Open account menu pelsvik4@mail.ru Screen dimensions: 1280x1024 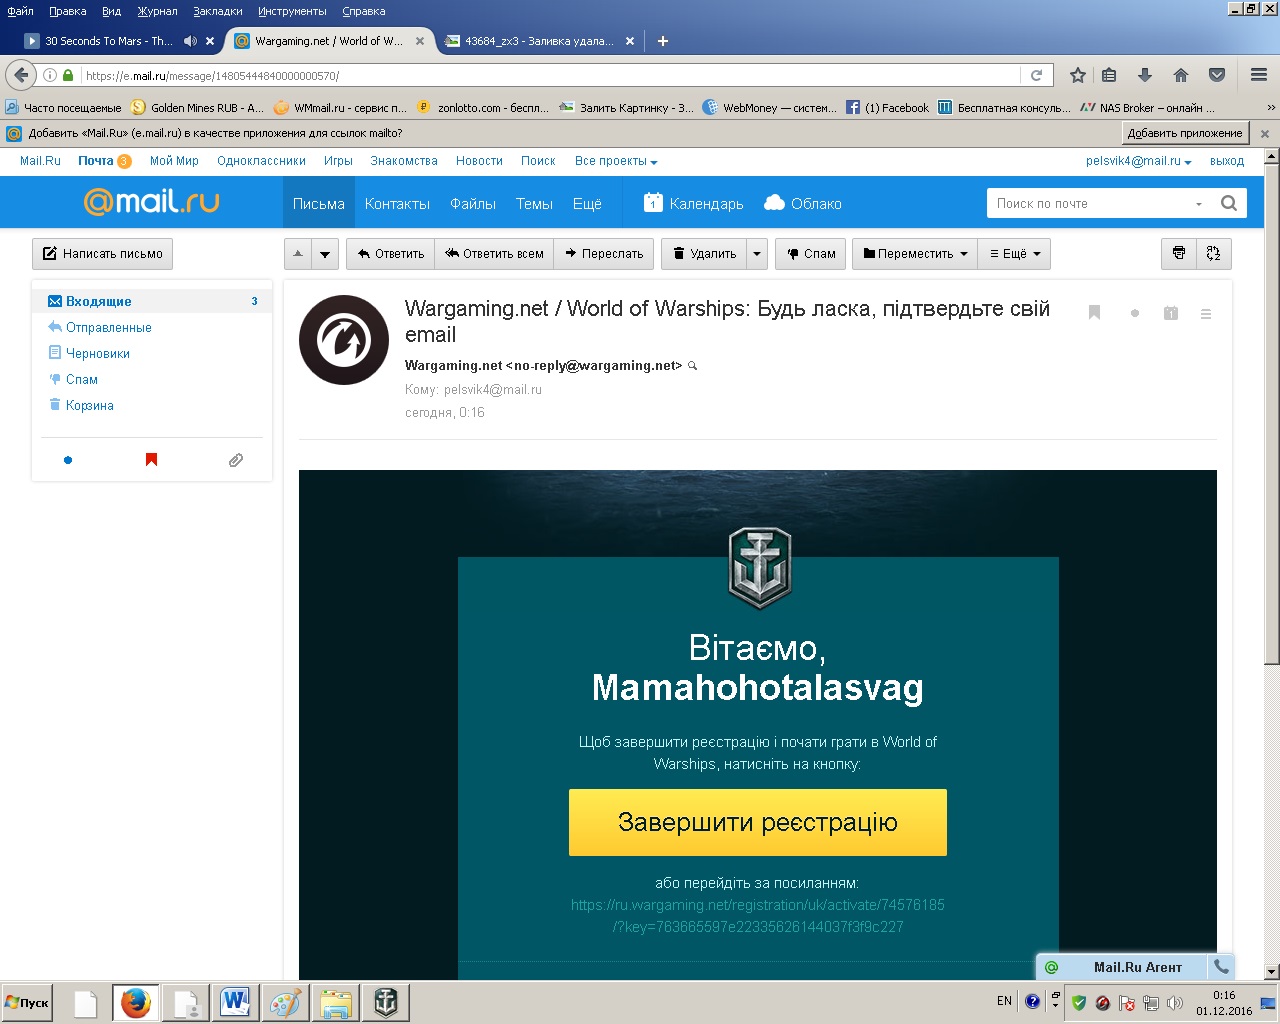click(x=1139, y=161)
